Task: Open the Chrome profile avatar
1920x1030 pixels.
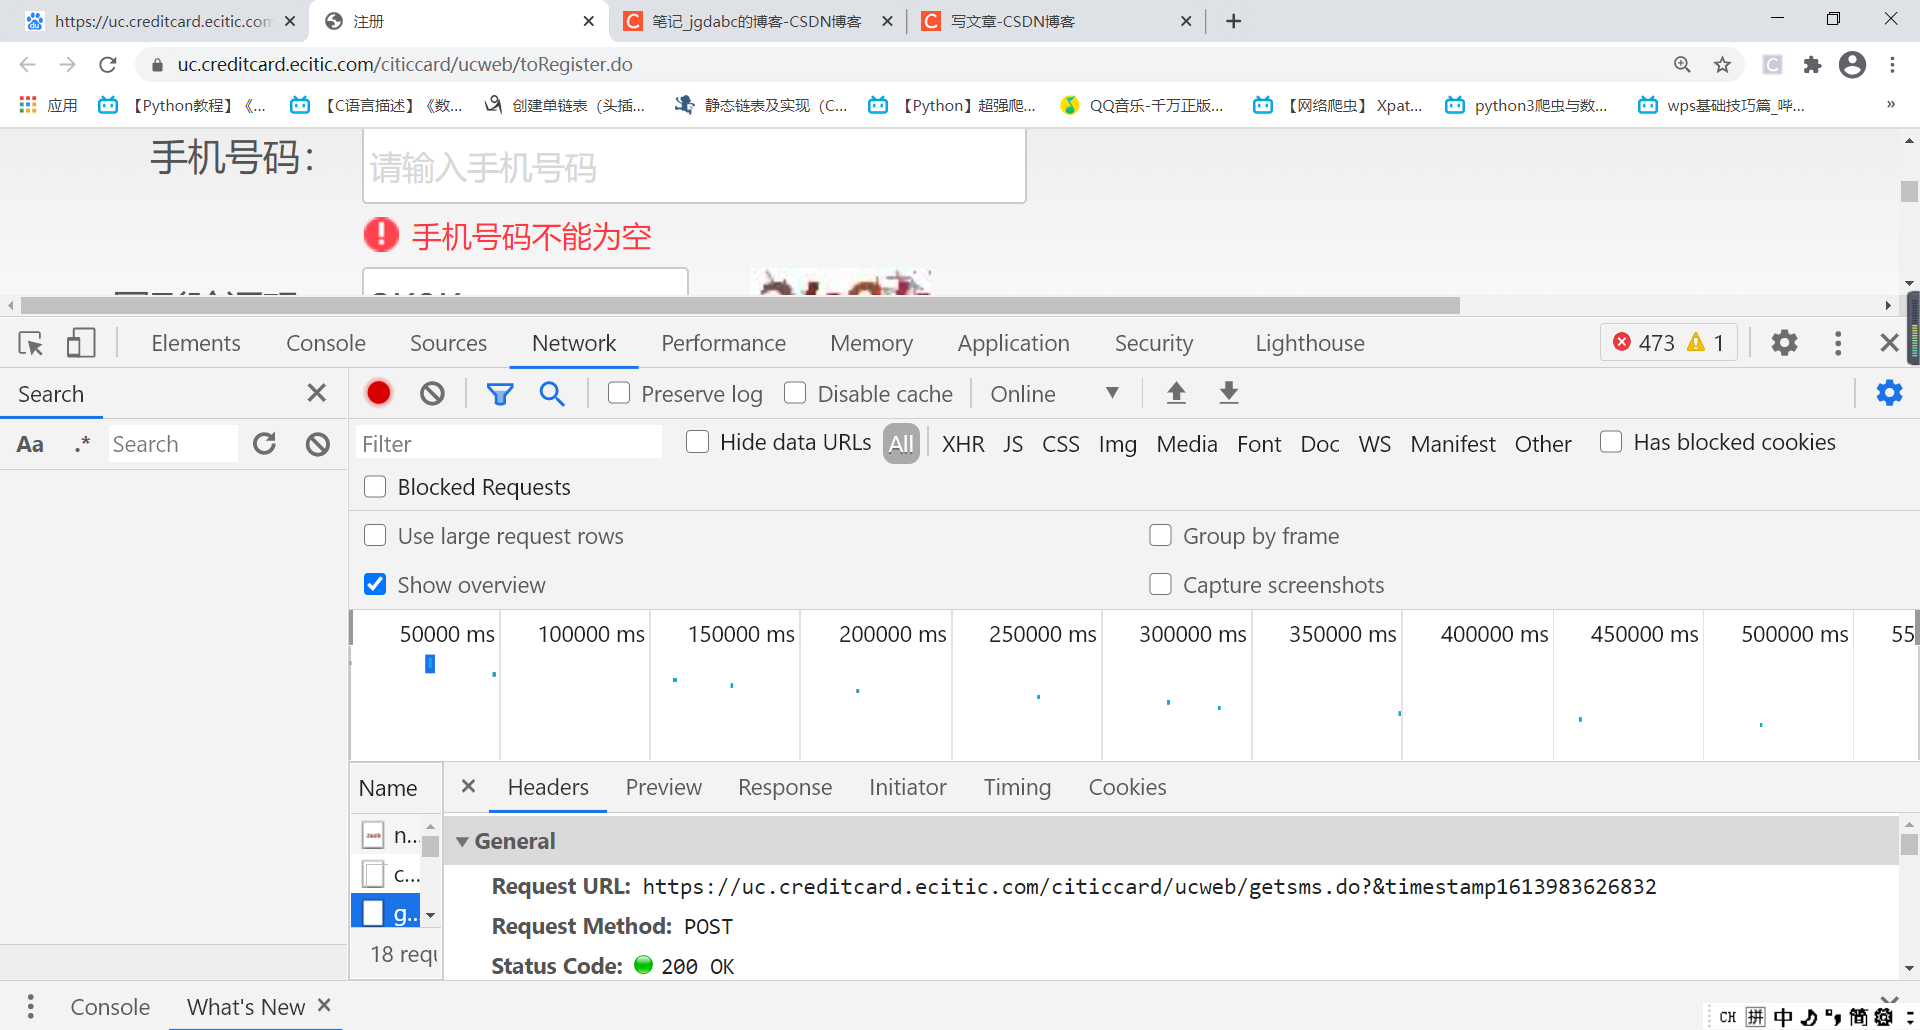Action: pyautogui.click(x=1852, y=65)
